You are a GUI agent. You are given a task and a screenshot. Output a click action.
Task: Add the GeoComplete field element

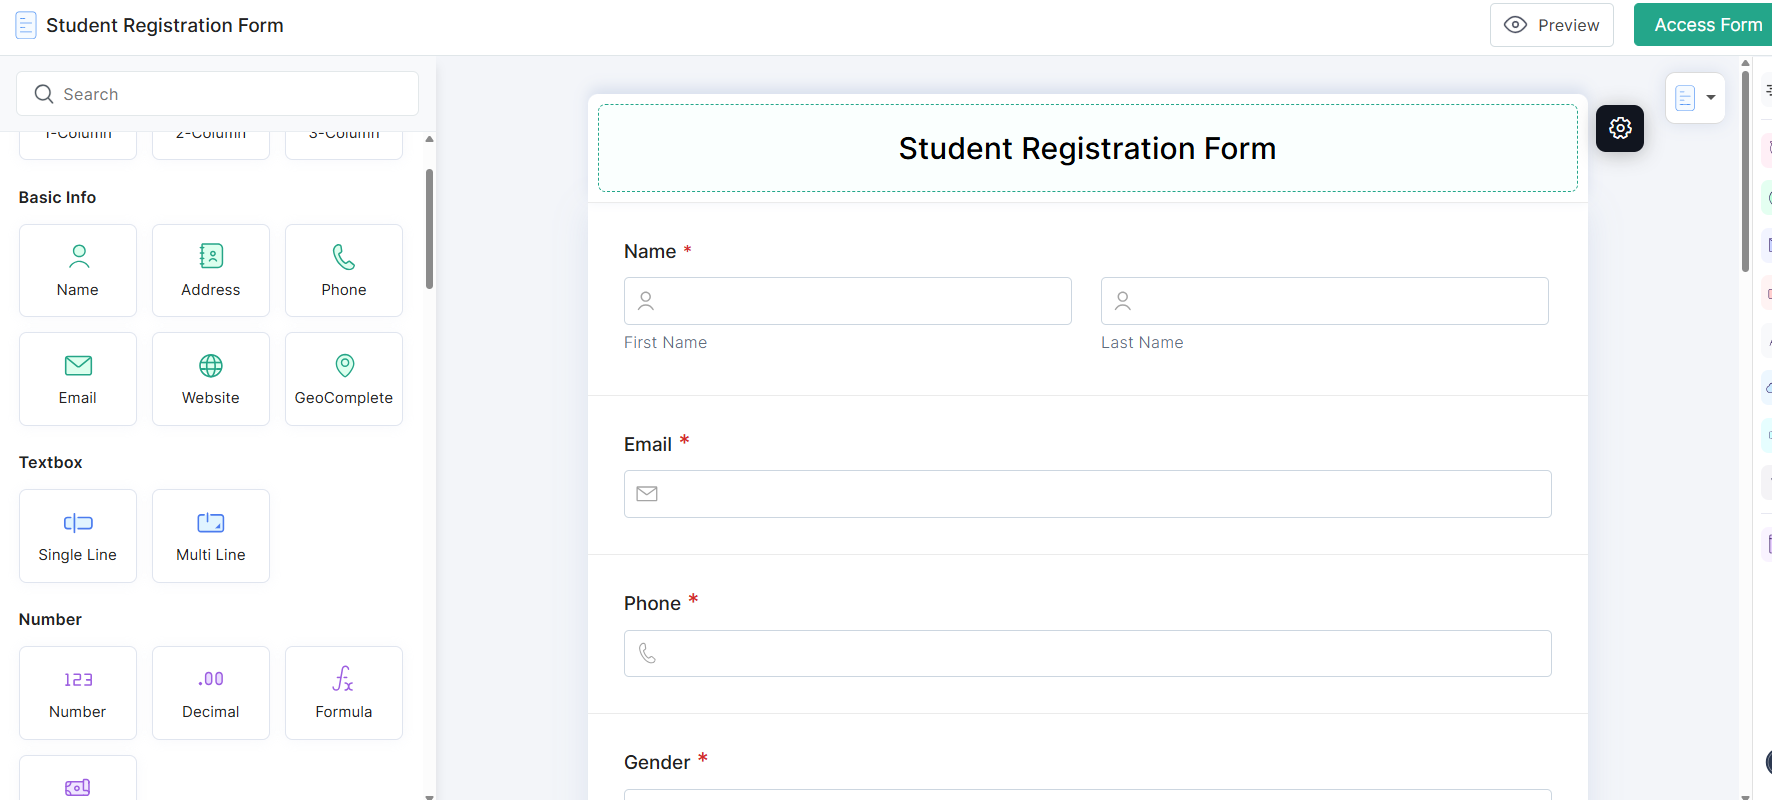pyautogui.click(x=344, y=379)
